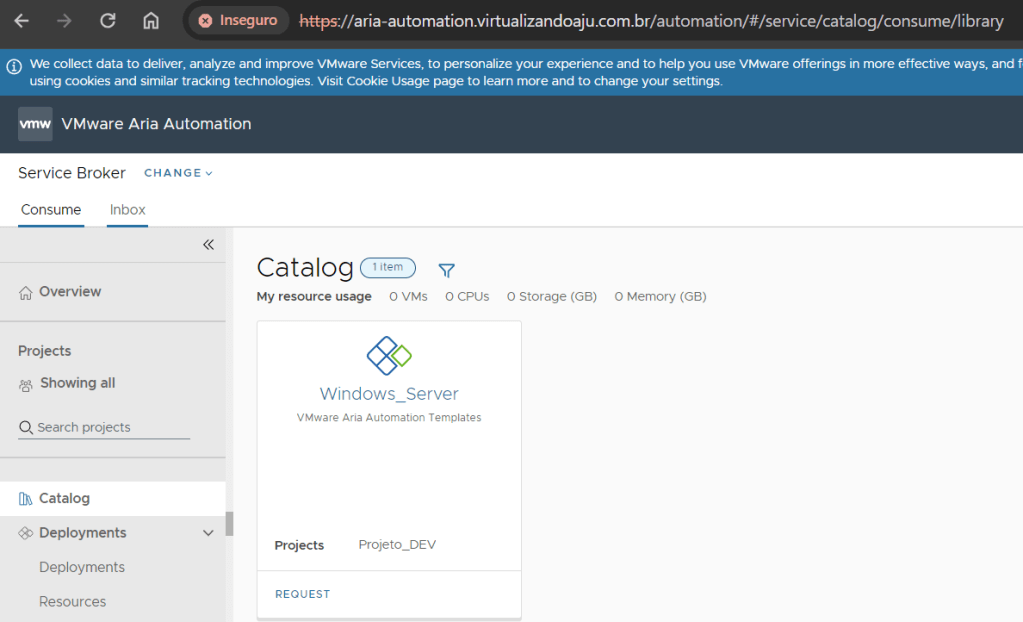Collapse sidebar with double chevron icon
Image resolution: width=1023 pixels, height=622 pixels.
(208, 245)
